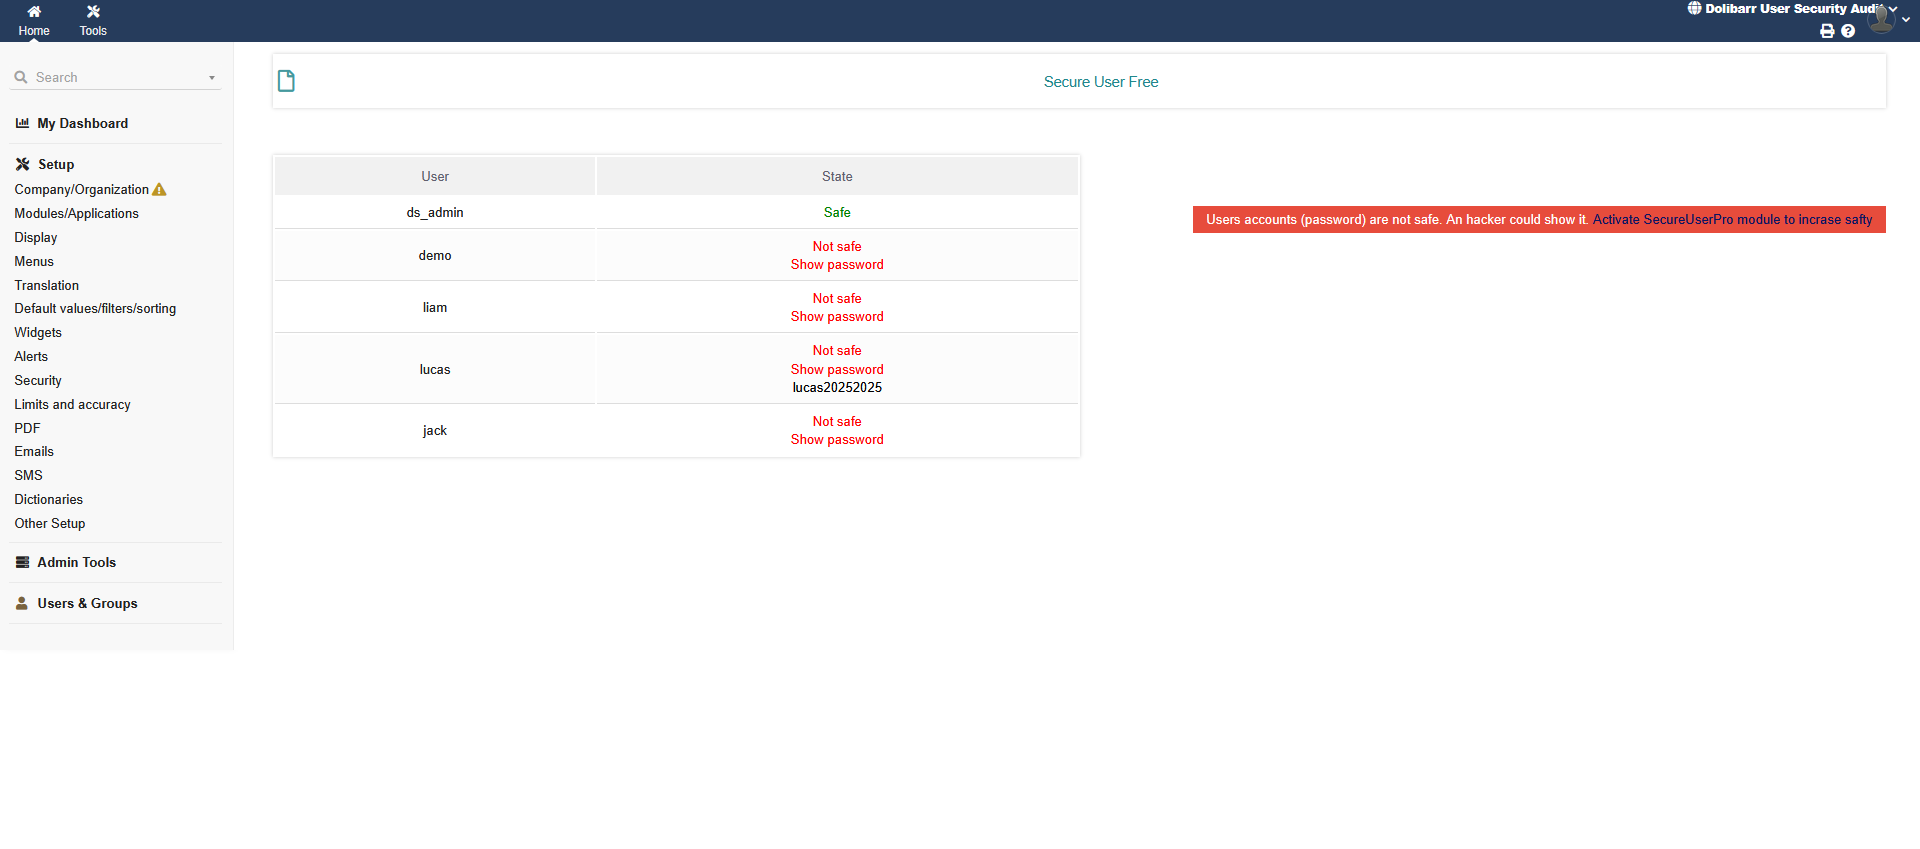1920x849 pixels.
Task: Open the Tools menu icon
Action: point(93,12)
